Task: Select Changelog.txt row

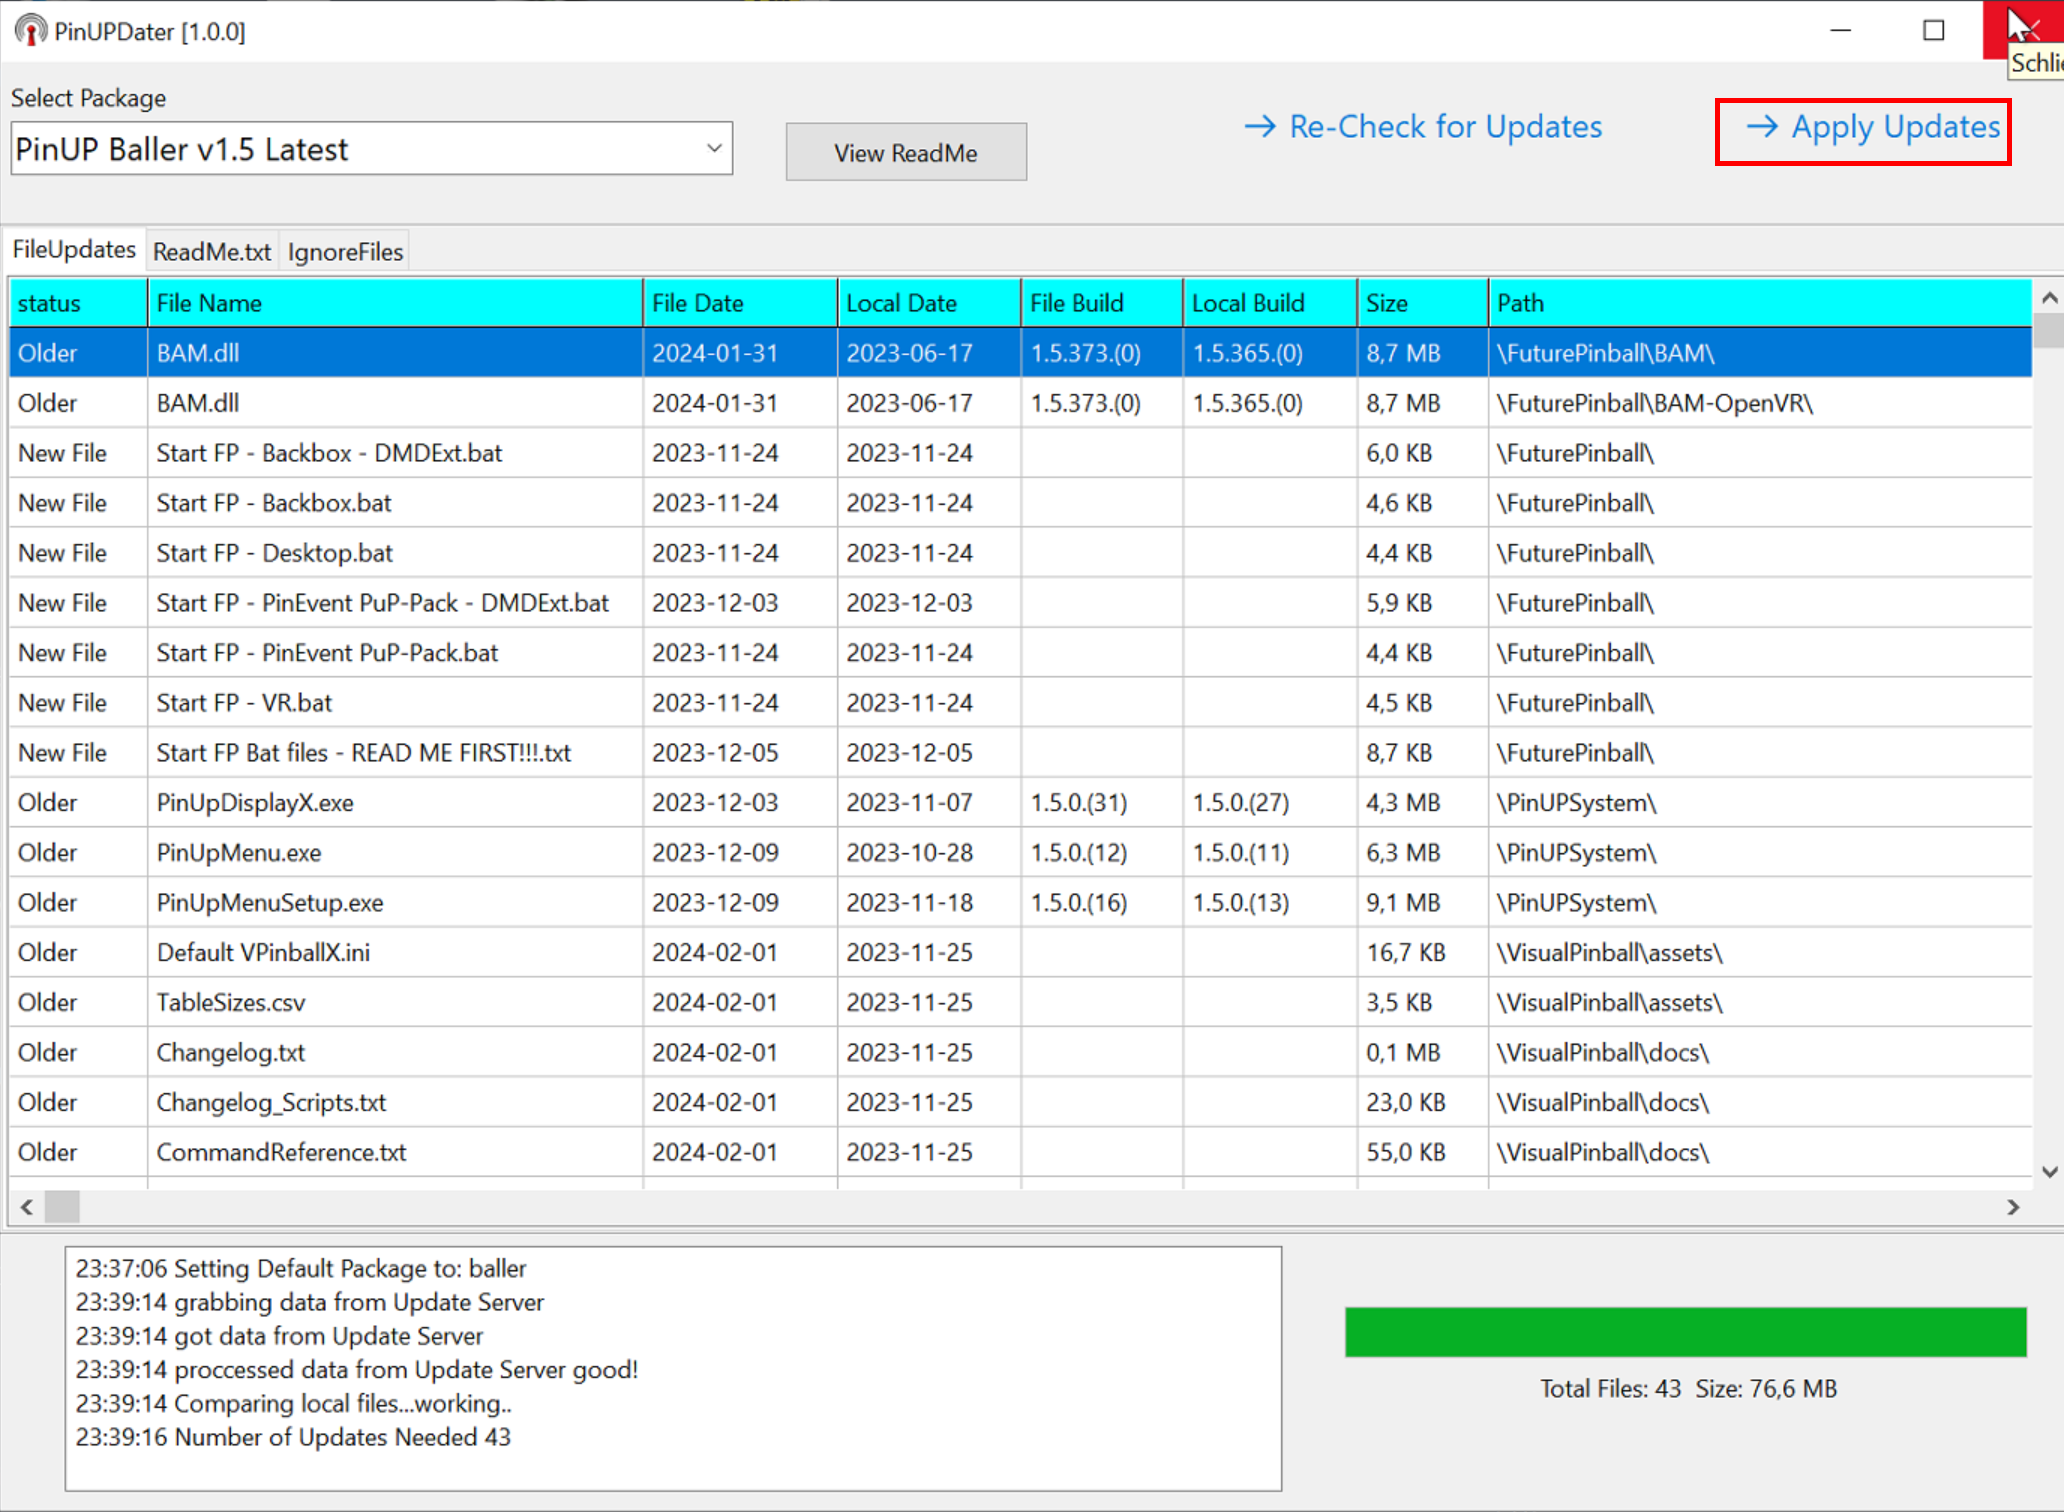Action: [1020, 1053]
